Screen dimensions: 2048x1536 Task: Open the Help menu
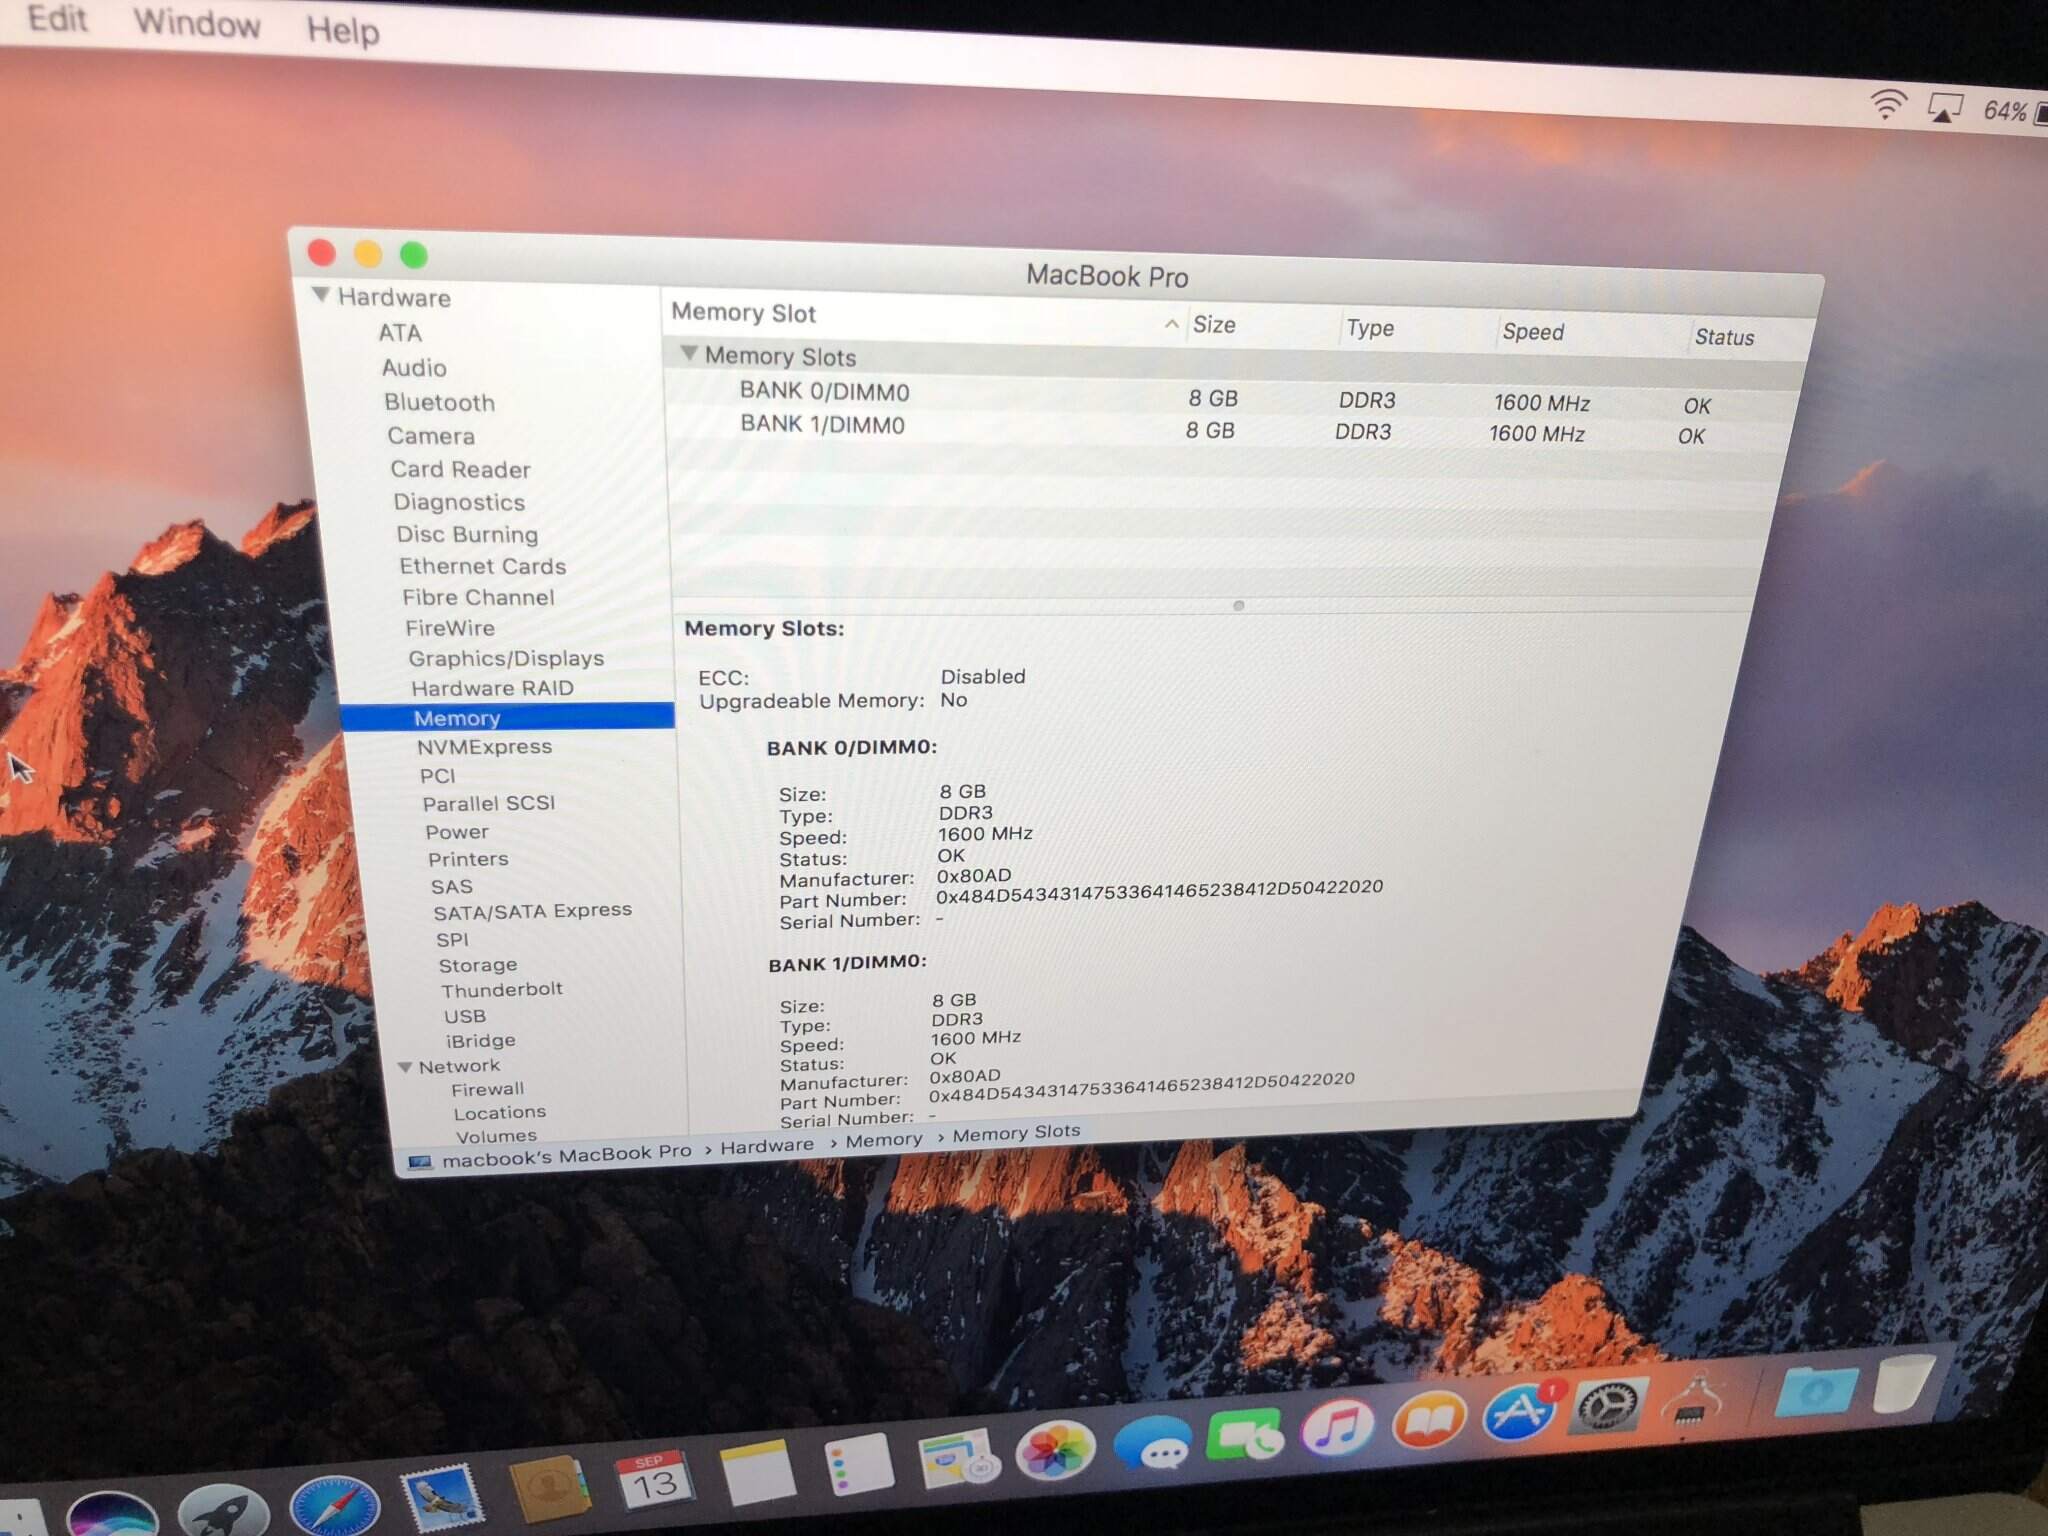coord(342,30)
